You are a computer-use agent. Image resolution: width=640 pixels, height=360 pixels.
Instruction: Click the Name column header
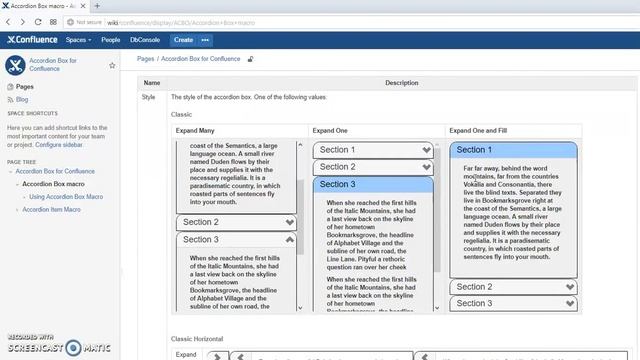pyautogui.click(x=152, y=83)
